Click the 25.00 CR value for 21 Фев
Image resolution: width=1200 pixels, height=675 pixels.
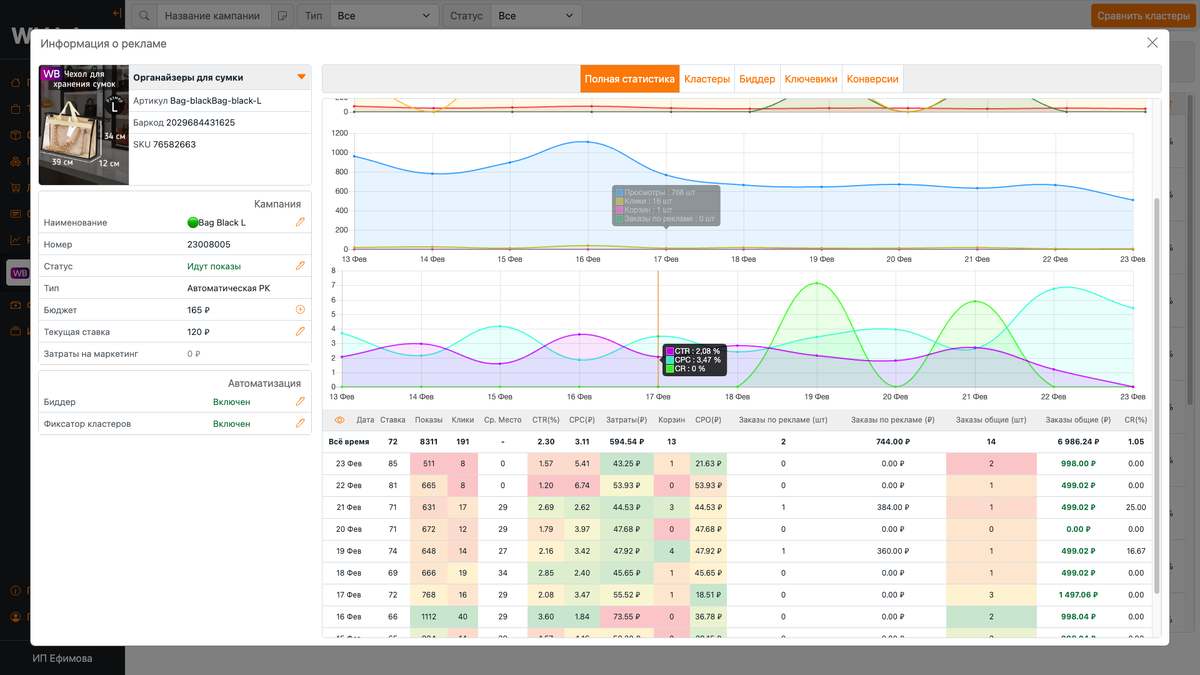[1135, 507]
